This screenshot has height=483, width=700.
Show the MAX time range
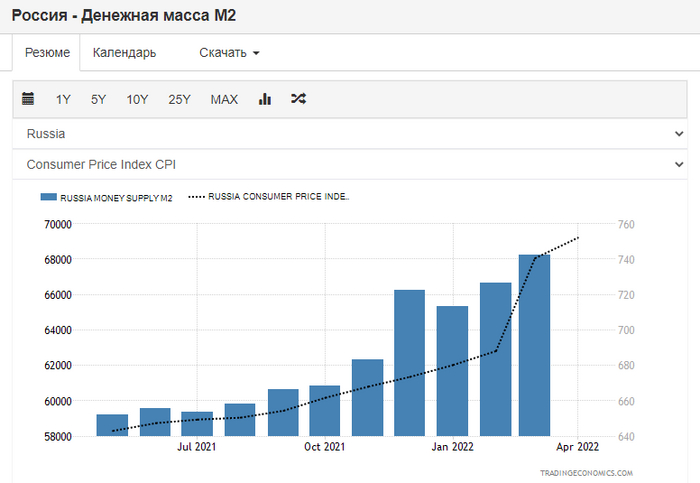[x=224, y=99]
